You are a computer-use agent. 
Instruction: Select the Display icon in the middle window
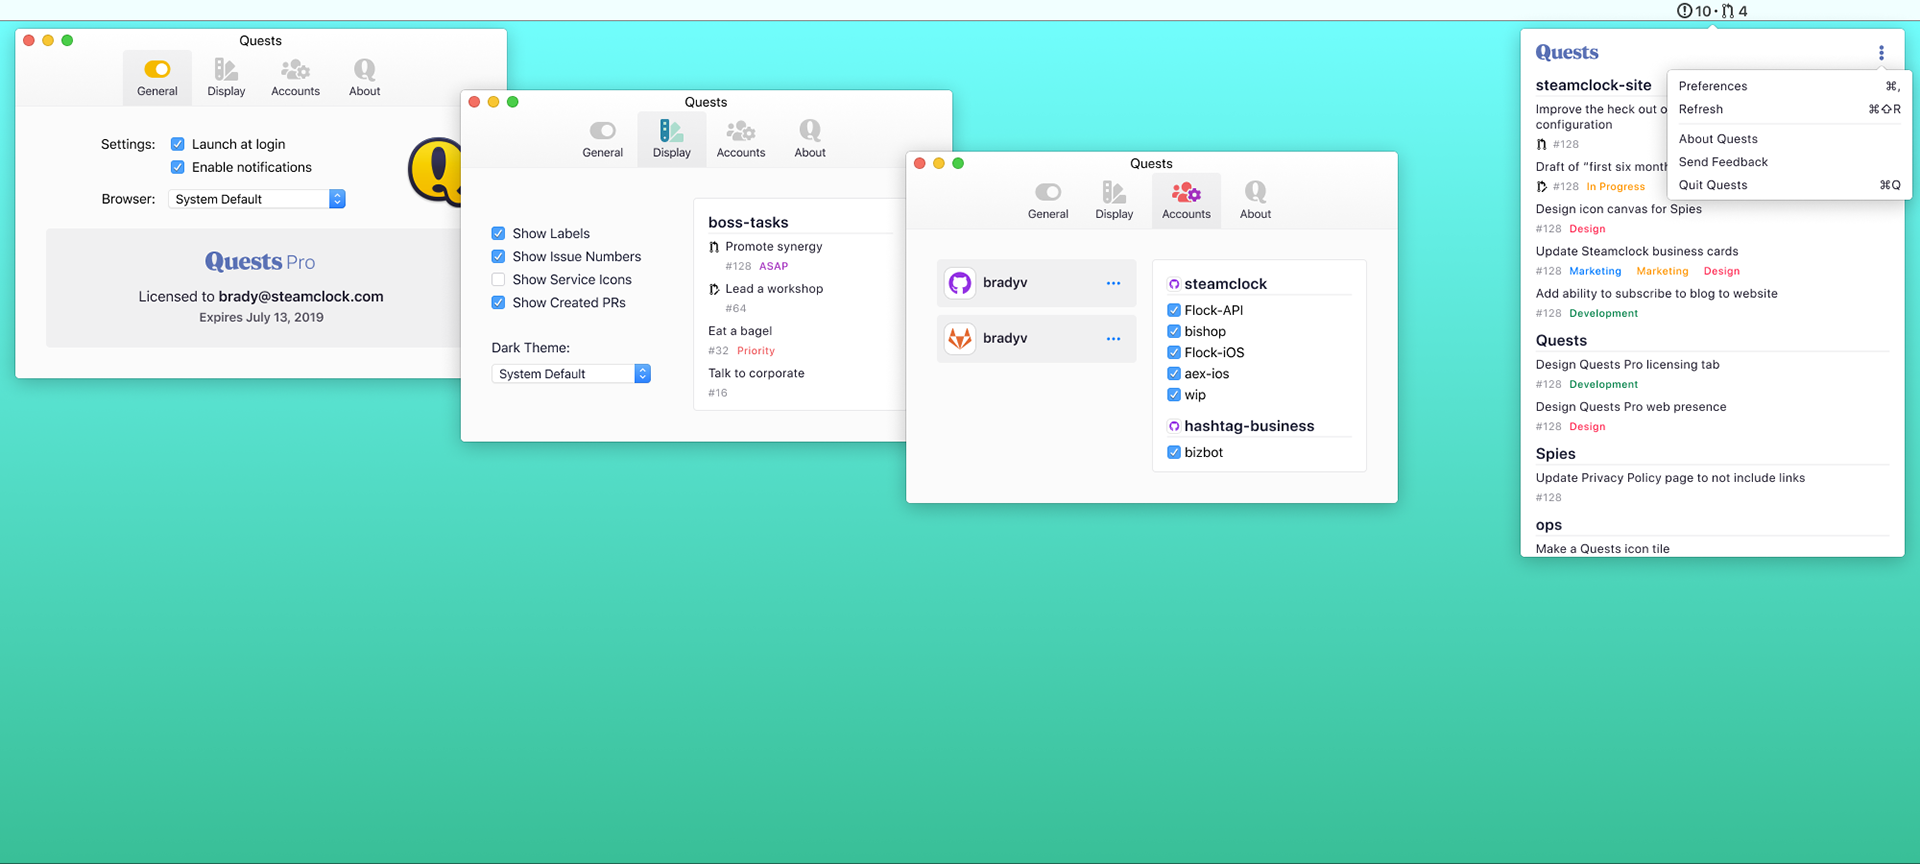671,130
